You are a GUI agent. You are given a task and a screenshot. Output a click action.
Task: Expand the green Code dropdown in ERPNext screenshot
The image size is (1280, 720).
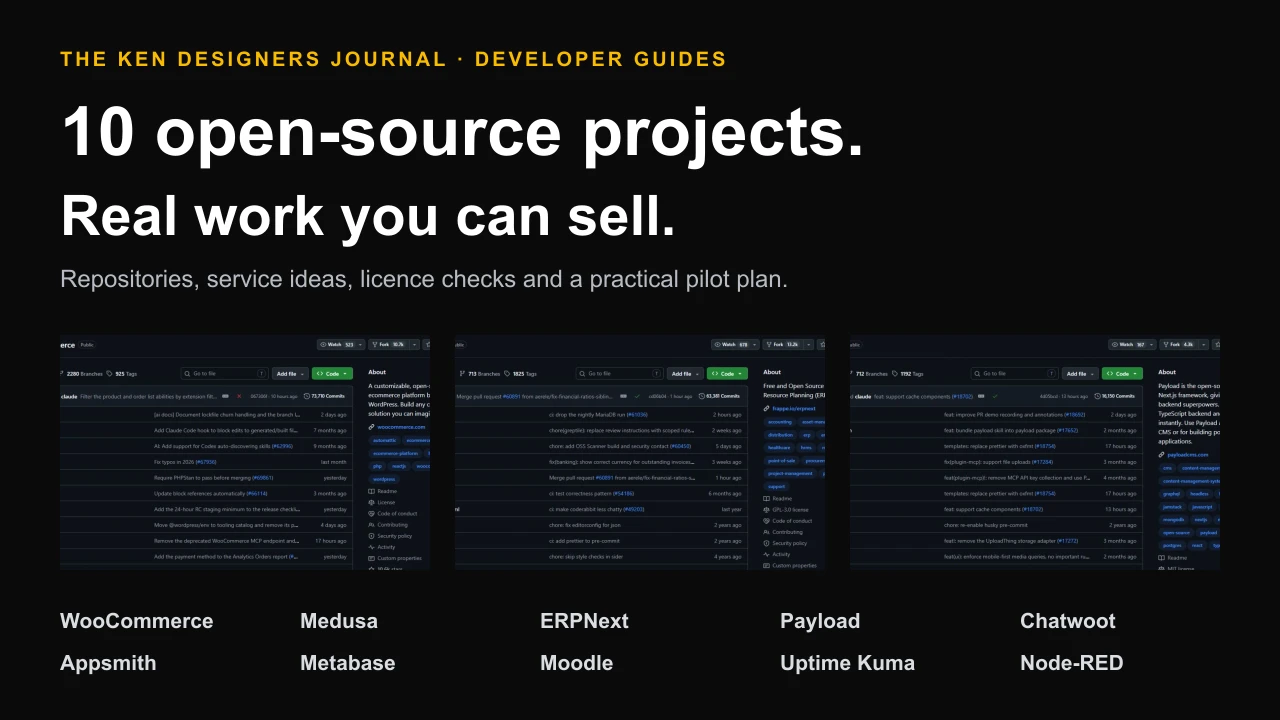pyautogui.click(x=727, y=374)
